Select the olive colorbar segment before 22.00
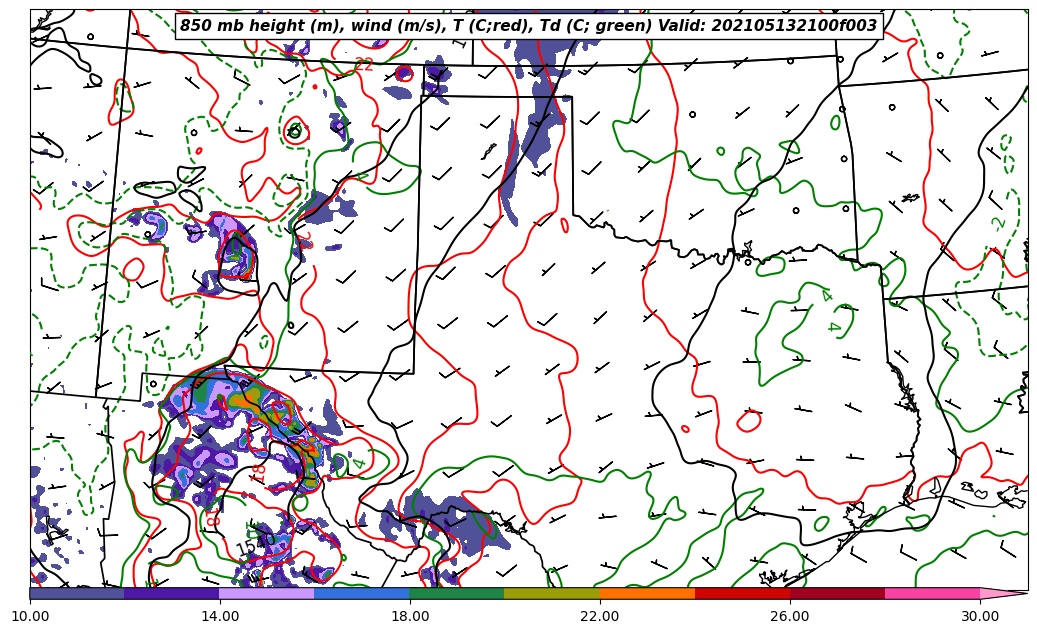 tap(552, 593)
